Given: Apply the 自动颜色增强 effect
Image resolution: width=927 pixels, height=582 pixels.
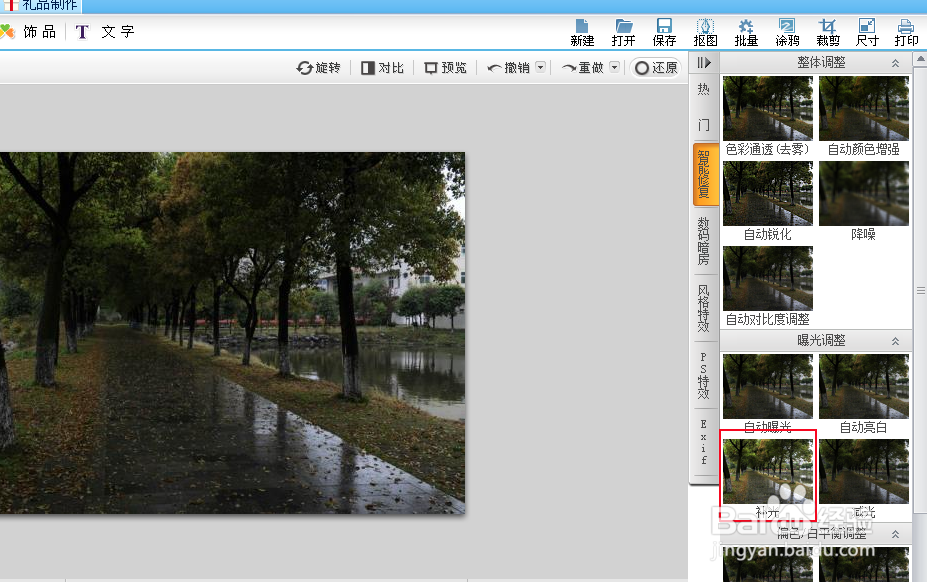Looking at the screenshot, I should pos(864,116).
